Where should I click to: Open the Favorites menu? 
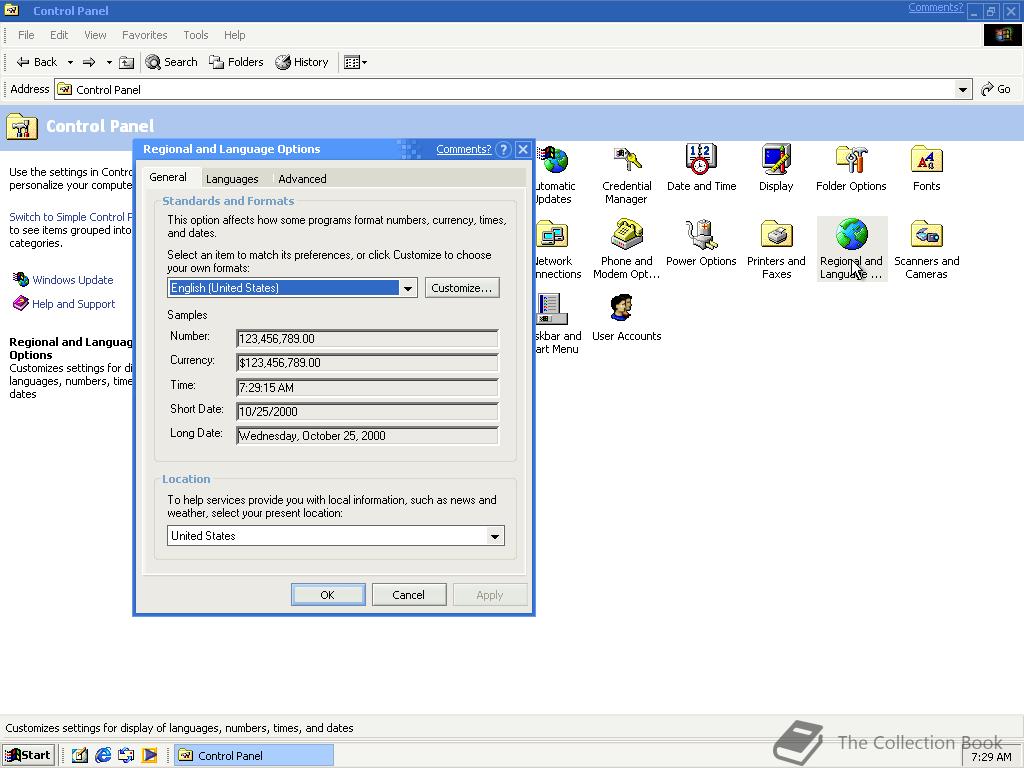coord(144,35)
